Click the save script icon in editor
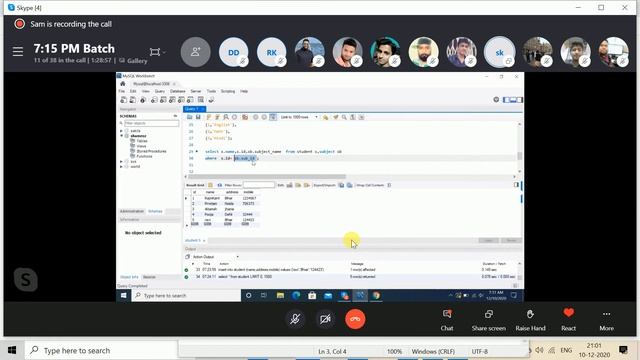 point(198,117)
